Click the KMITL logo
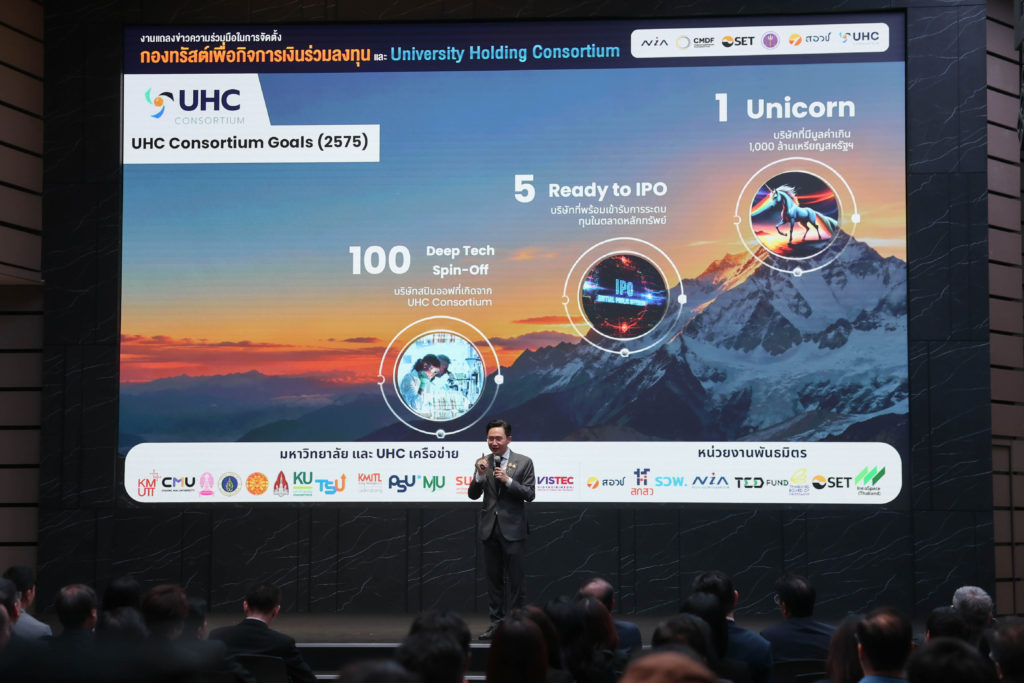Image resolution: width=1024 pixels, height=683 pixels. (370, 482)
